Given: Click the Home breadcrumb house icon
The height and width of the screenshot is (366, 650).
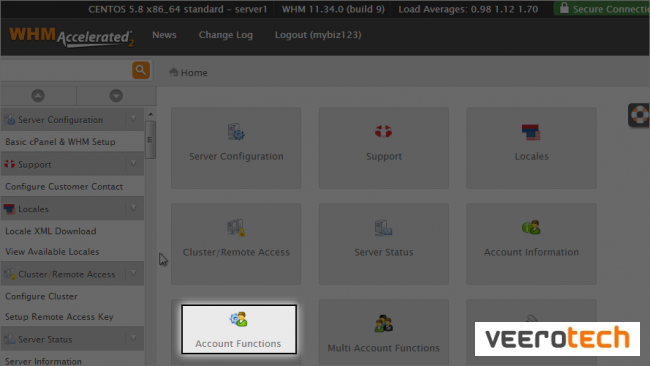Looking at the screenshot, I should (173, 72).
